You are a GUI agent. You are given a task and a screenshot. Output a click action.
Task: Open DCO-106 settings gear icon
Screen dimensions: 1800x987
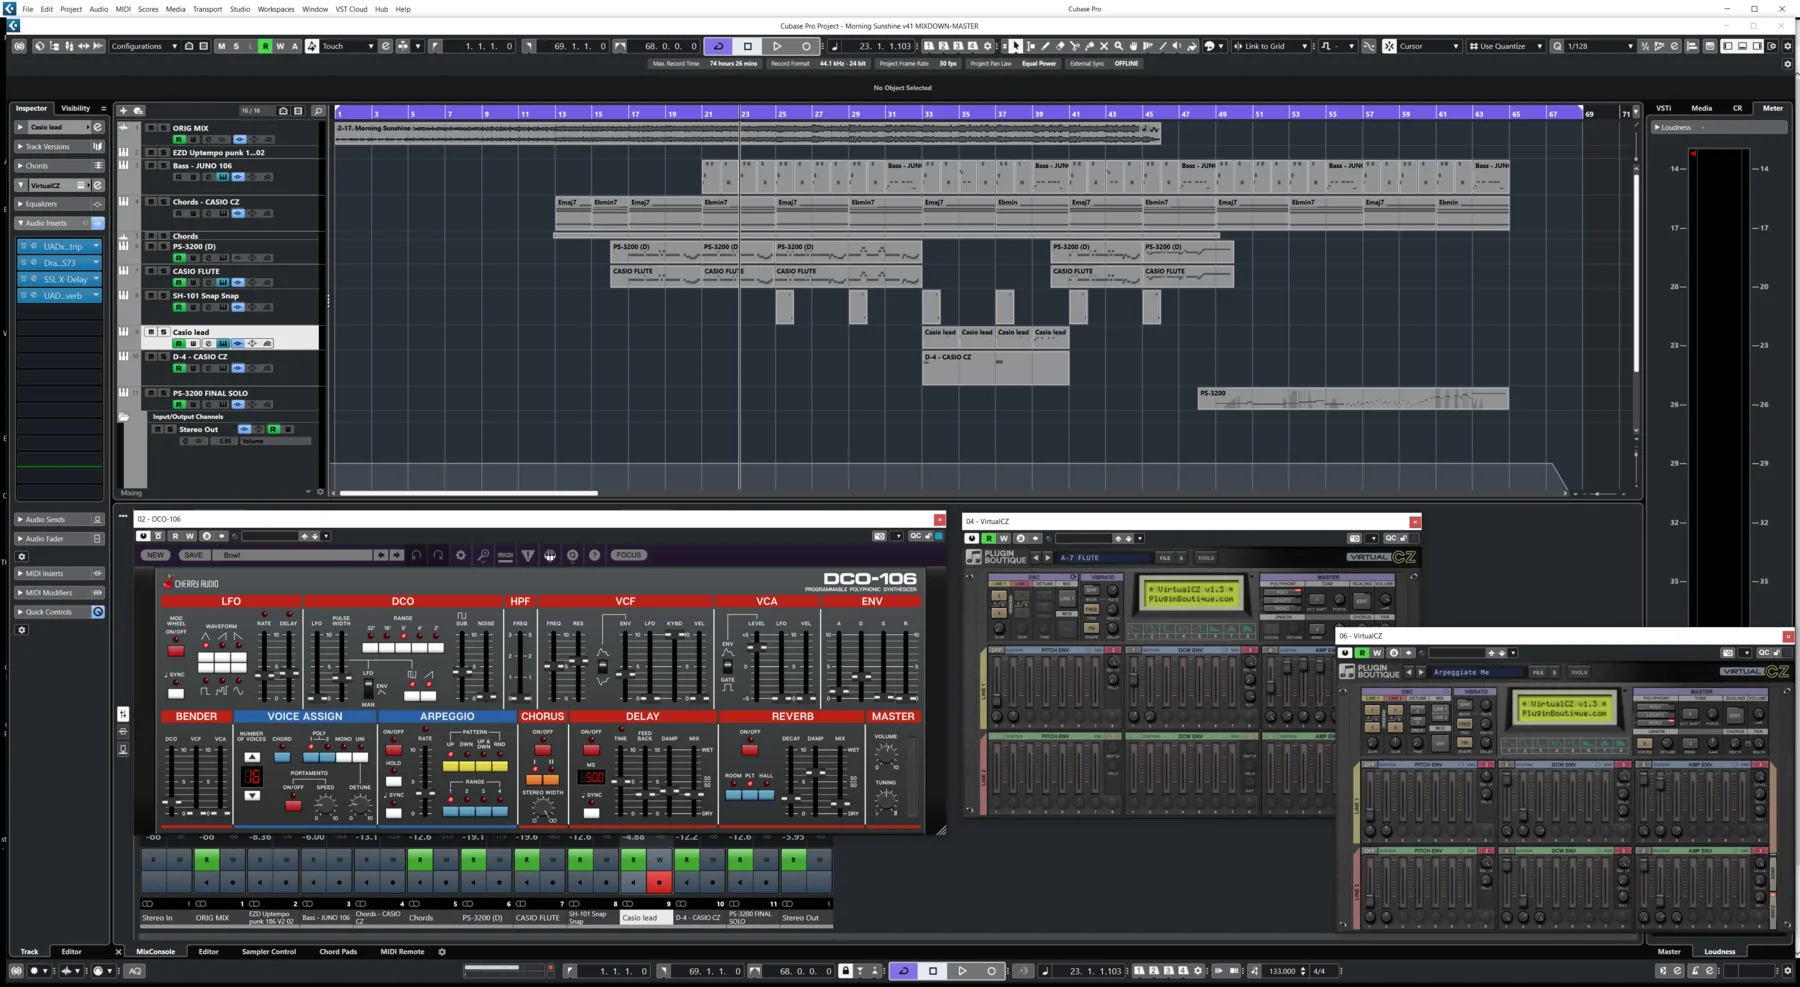[461, 555]
